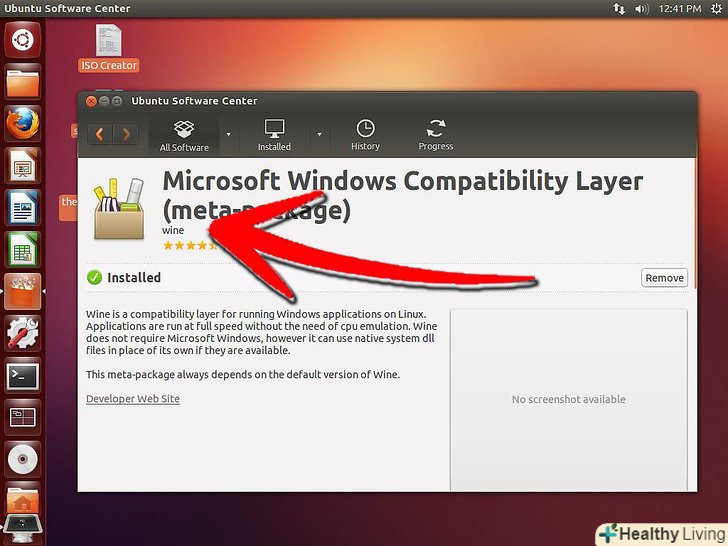This screenshot has height=546, width=728.
Task: Expand the Installed dropdown arrow
Action: pyautogui.click(x=319, y=134)
